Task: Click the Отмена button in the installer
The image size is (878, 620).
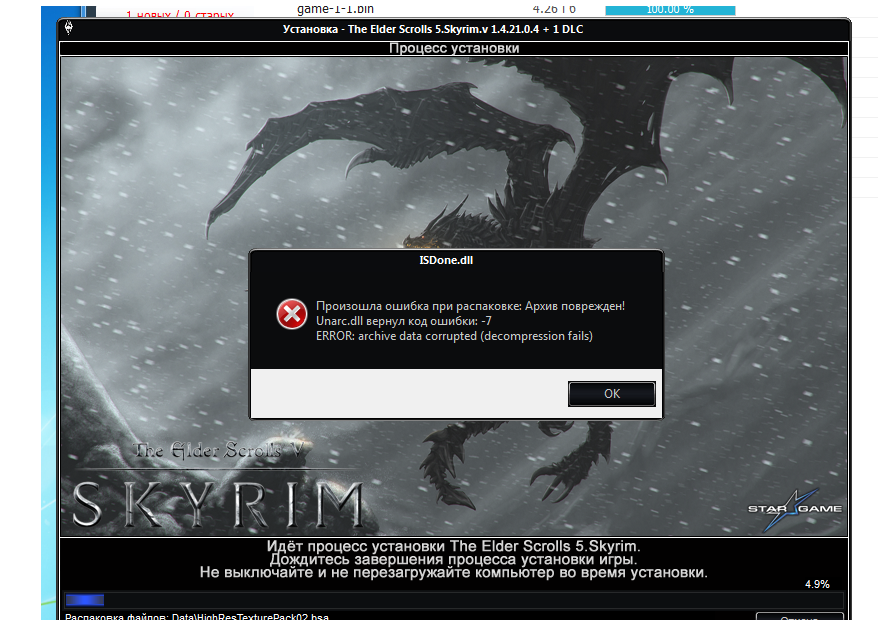Action: point(800,617)
